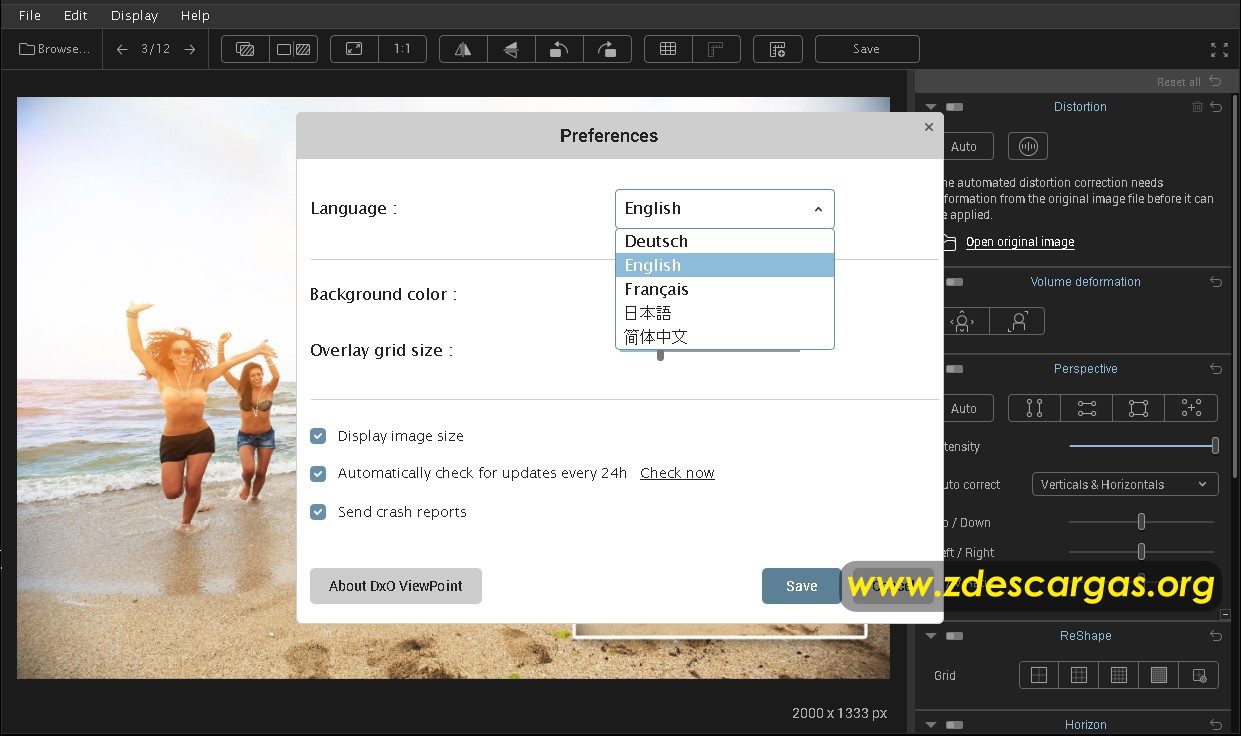
Task: Toggle the Volume deformation switch
Action: pos(955,282)
